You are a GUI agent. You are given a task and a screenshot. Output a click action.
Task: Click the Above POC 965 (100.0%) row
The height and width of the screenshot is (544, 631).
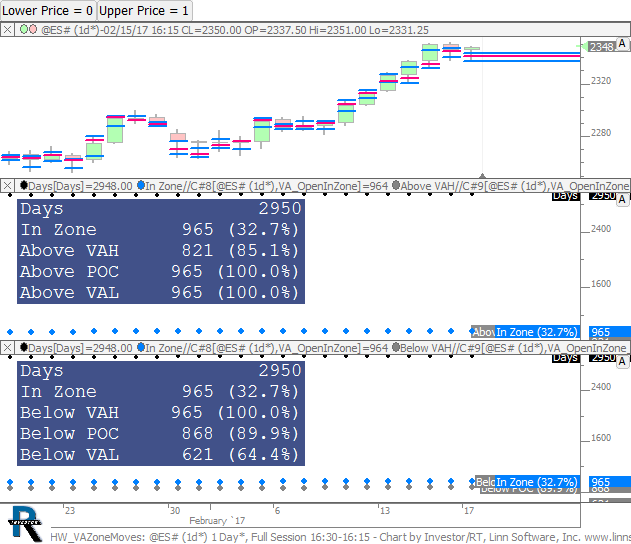(x=161, y=272)
